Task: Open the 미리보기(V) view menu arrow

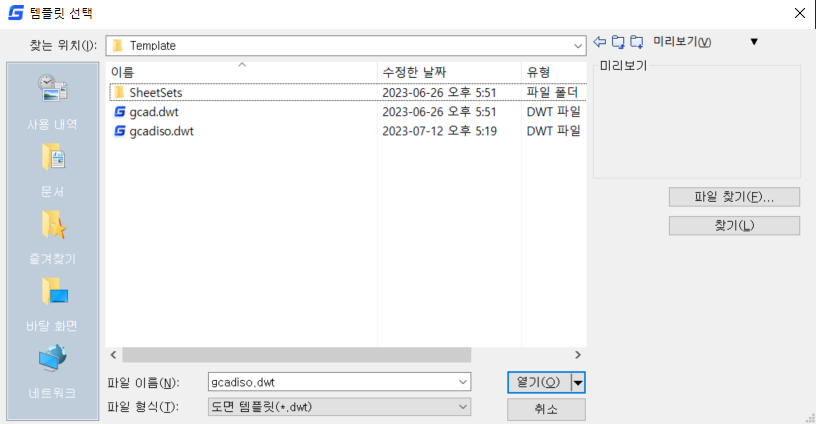Action: tap(754, 42)
